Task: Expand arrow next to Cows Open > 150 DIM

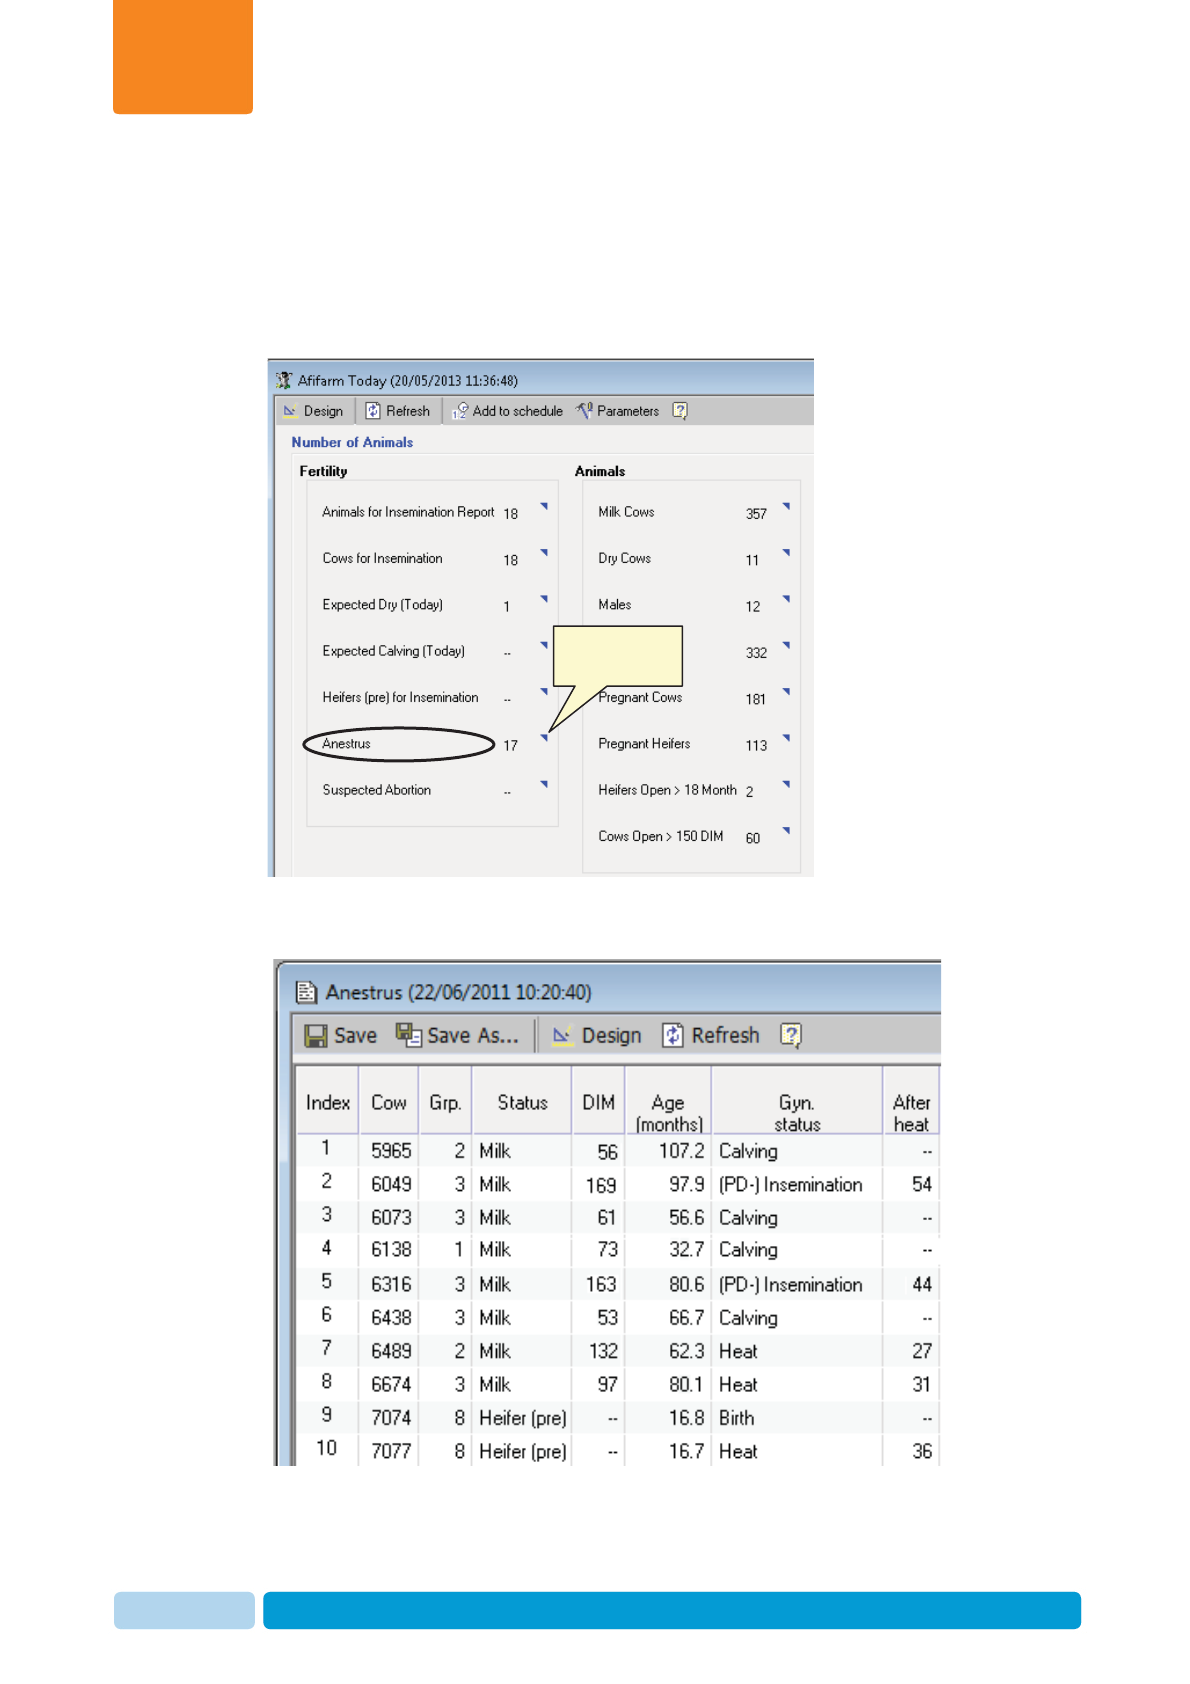Action: coord(786,830)
